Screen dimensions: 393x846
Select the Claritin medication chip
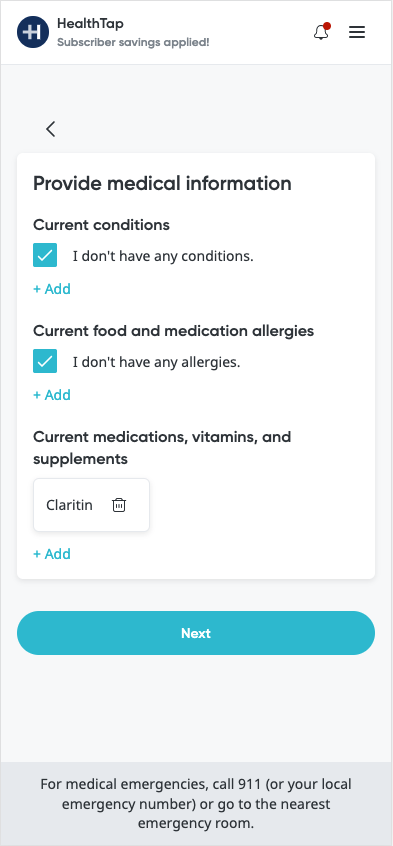(x=91, y=505)
